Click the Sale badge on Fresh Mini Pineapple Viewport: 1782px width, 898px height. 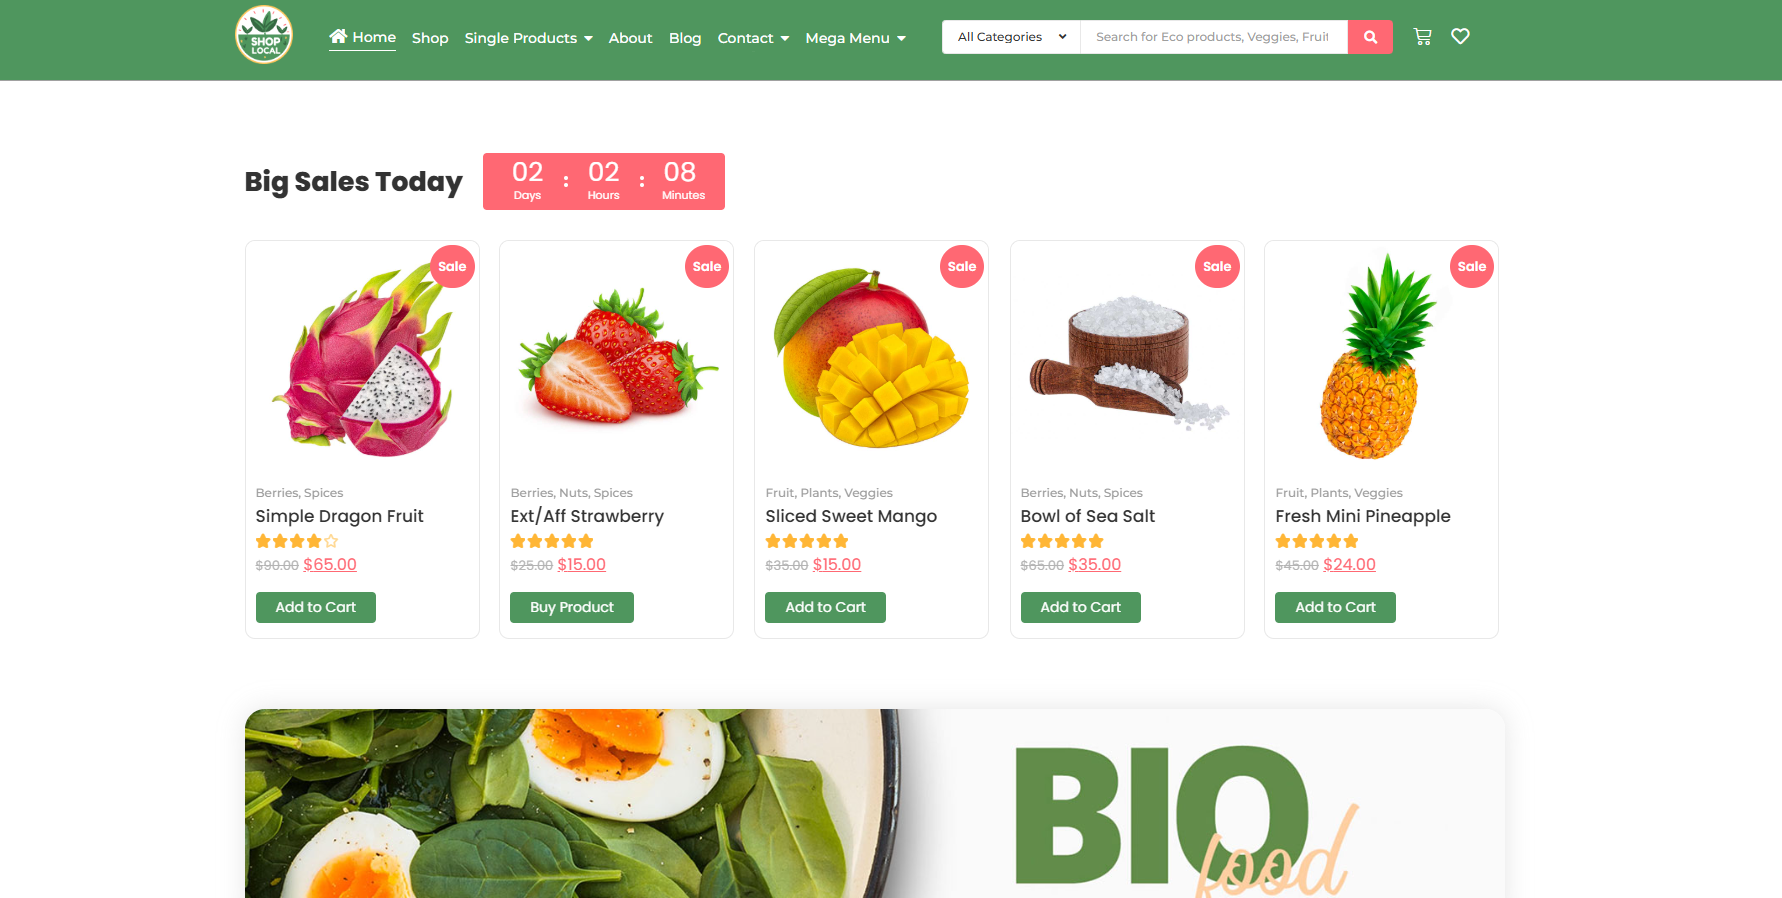pos(1472,266)
